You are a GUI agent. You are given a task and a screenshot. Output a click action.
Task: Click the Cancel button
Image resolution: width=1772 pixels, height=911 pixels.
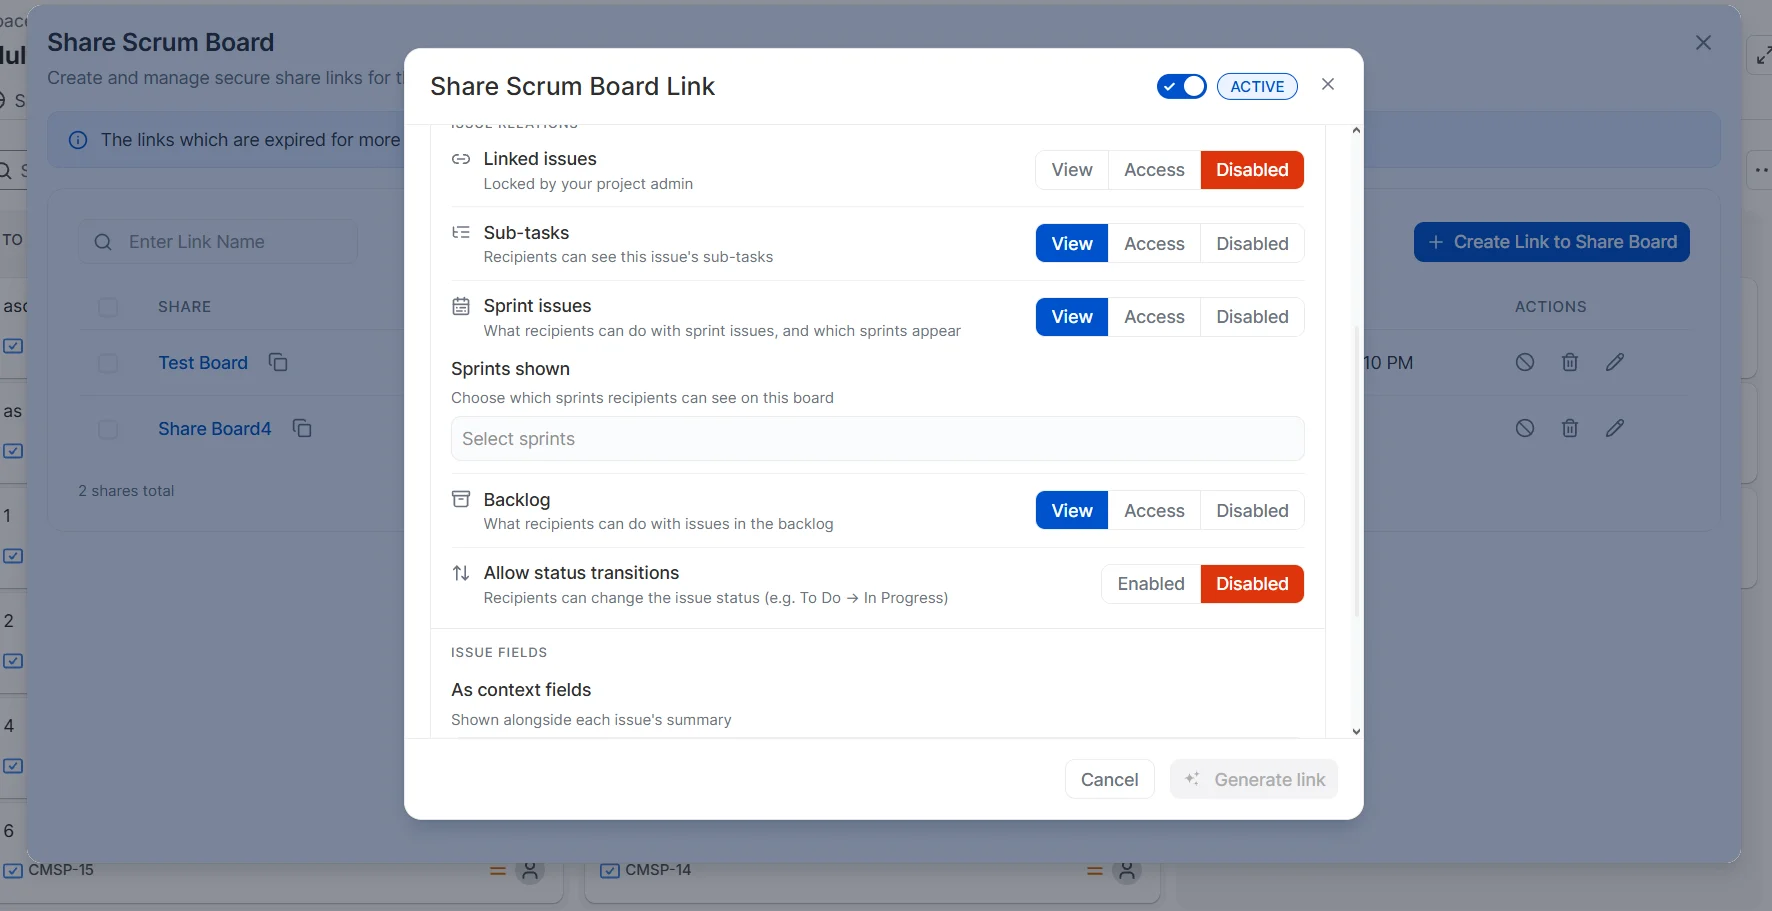click(1109, 780)
